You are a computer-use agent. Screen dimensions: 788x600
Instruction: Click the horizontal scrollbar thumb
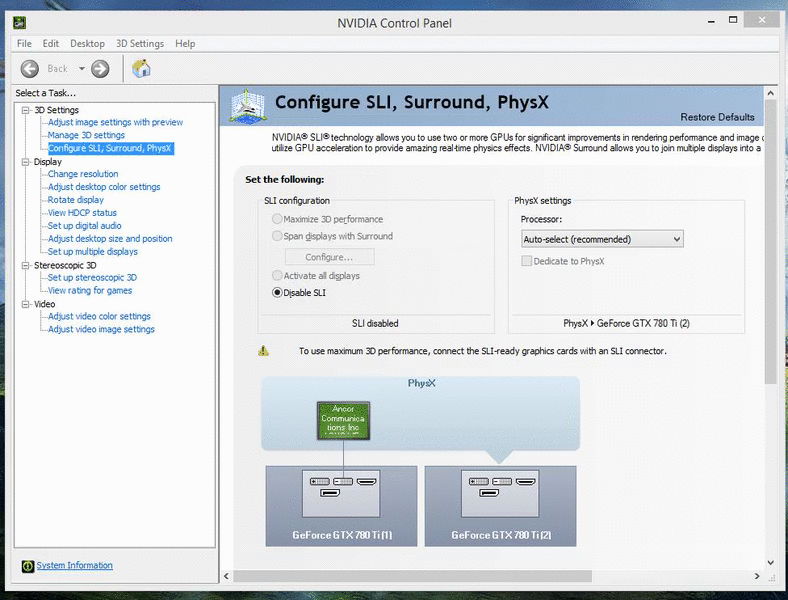coord(412,576)
